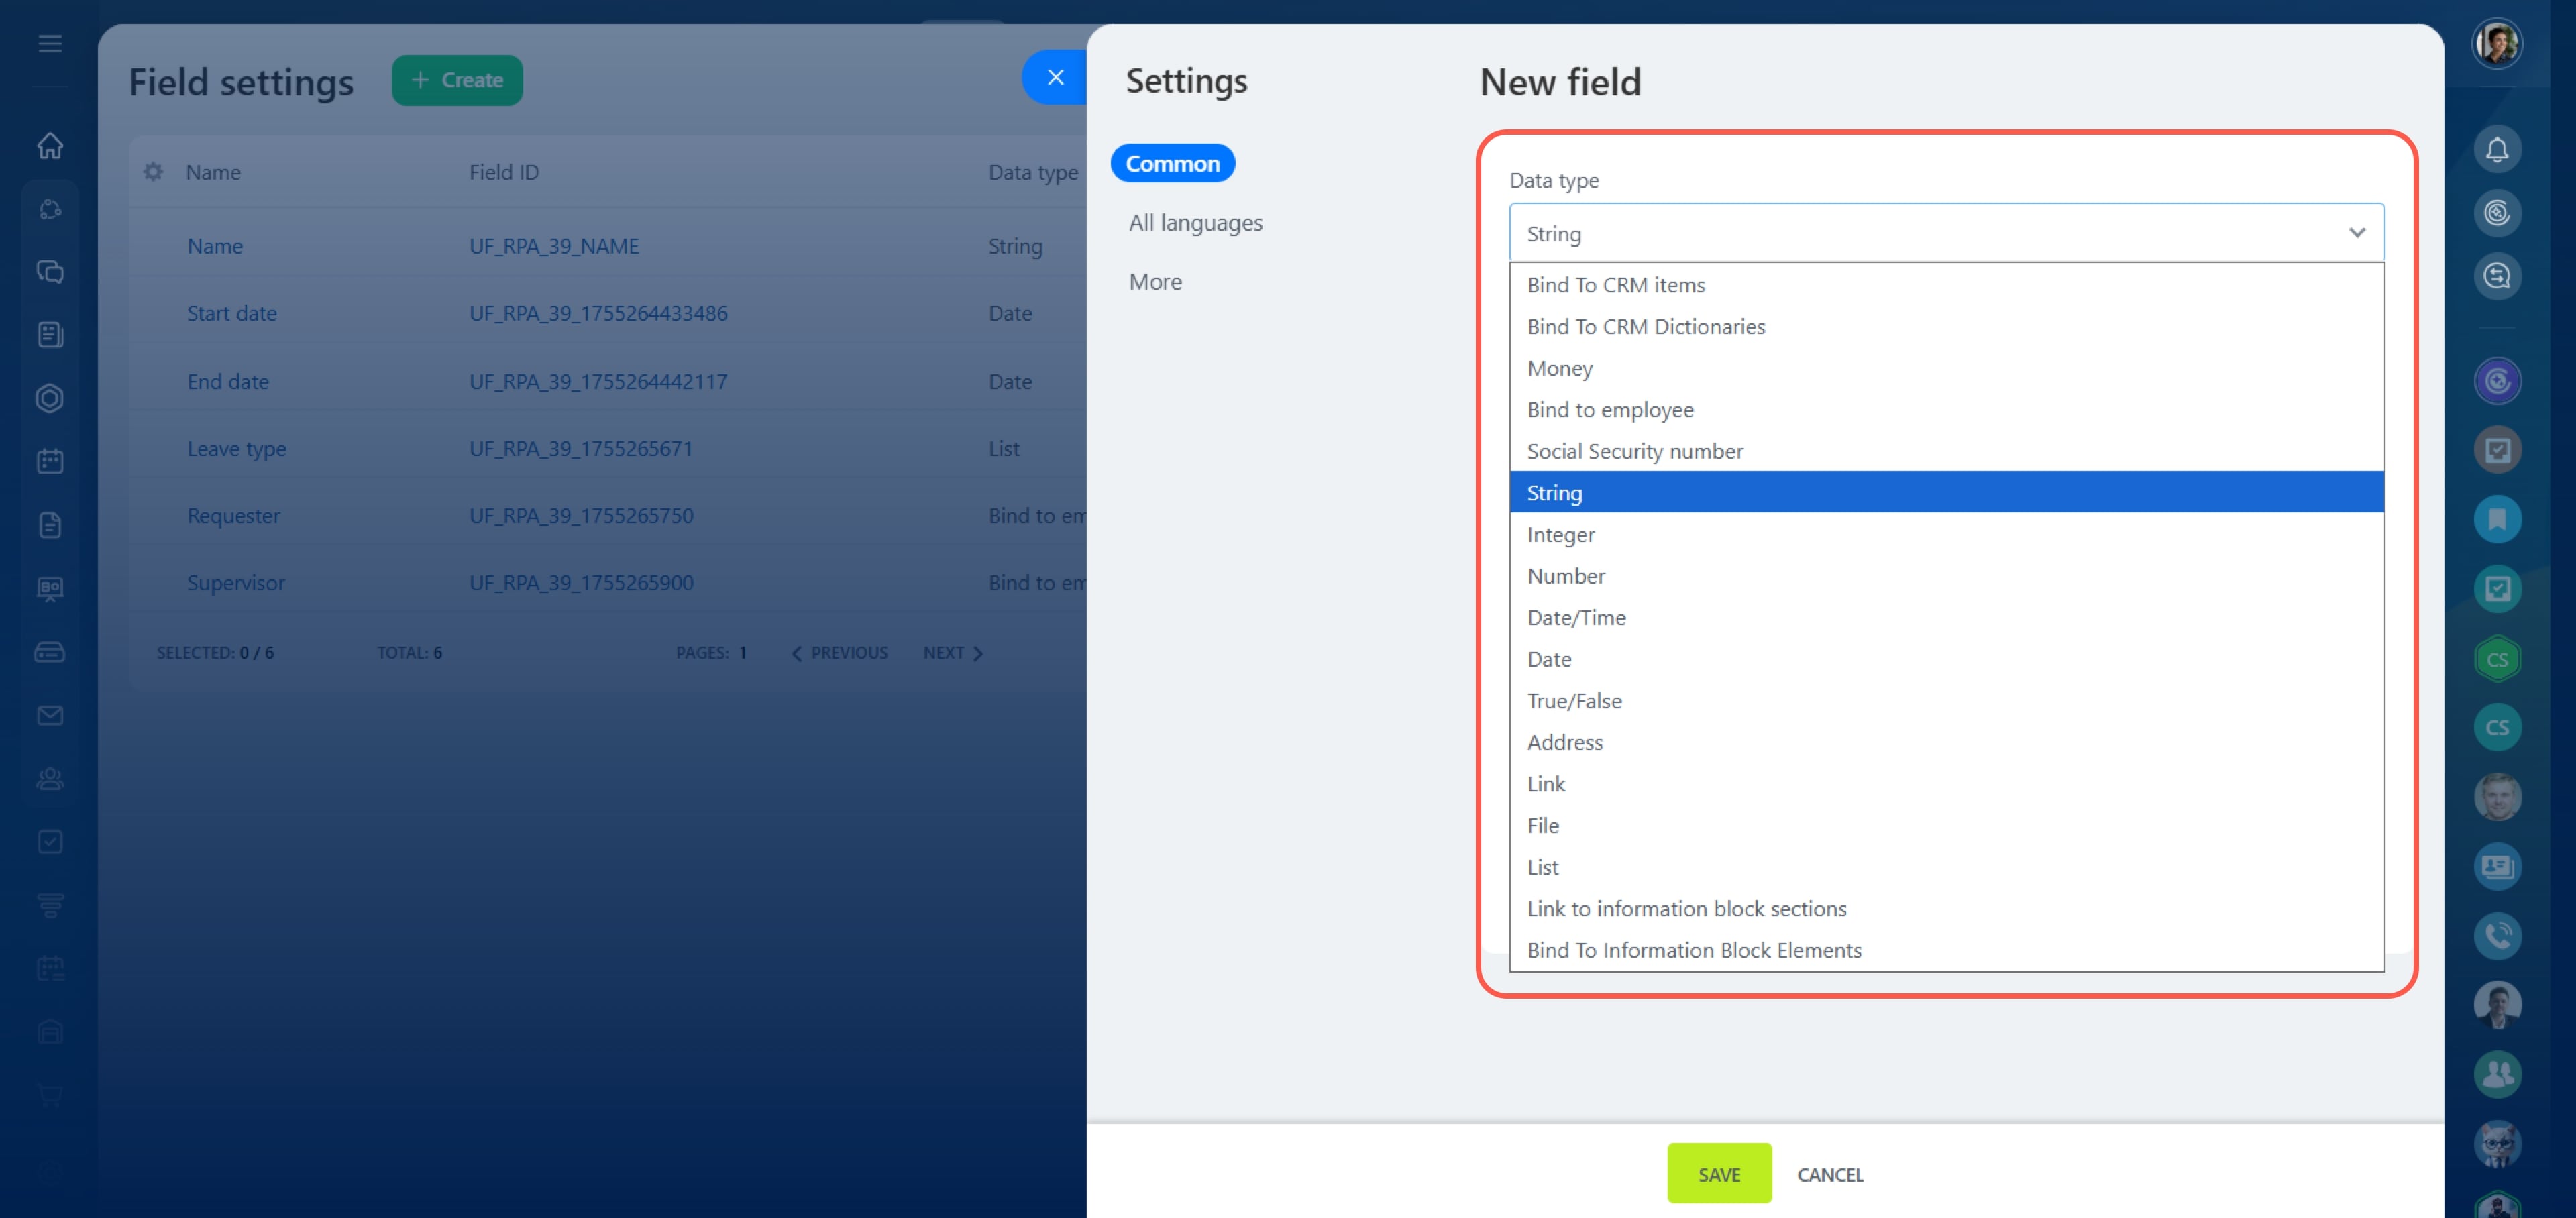Click the table settings gear icon
Screen dimensions: 2576x1218
tap(153, 172)
